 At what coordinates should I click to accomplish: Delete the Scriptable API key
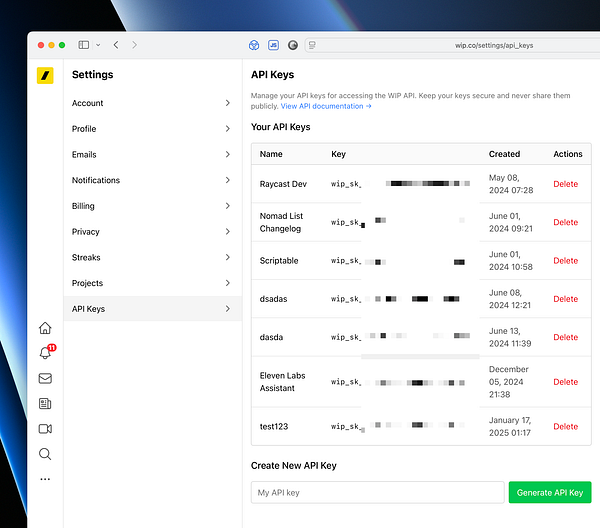point(565,261)
